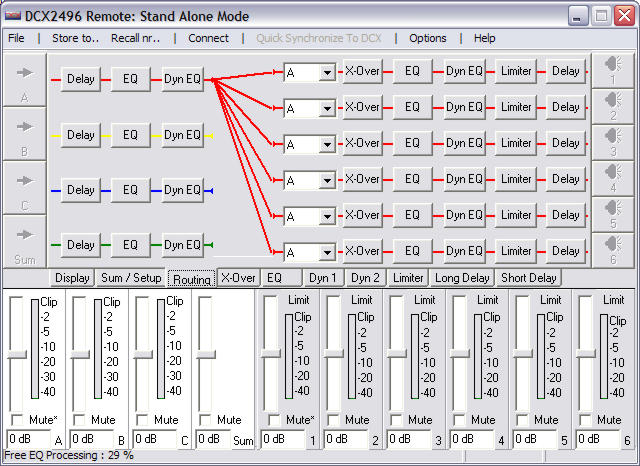Click output 2 Limiter block
Image resolution: width=640 pixels, height=466 pixels.
coord(516,107)
